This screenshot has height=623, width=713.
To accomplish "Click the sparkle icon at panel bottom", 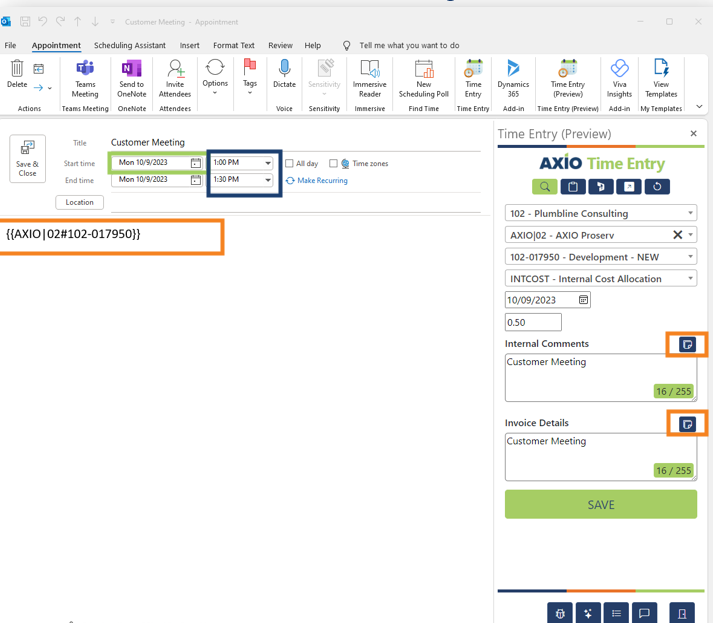I will (588, 613).
